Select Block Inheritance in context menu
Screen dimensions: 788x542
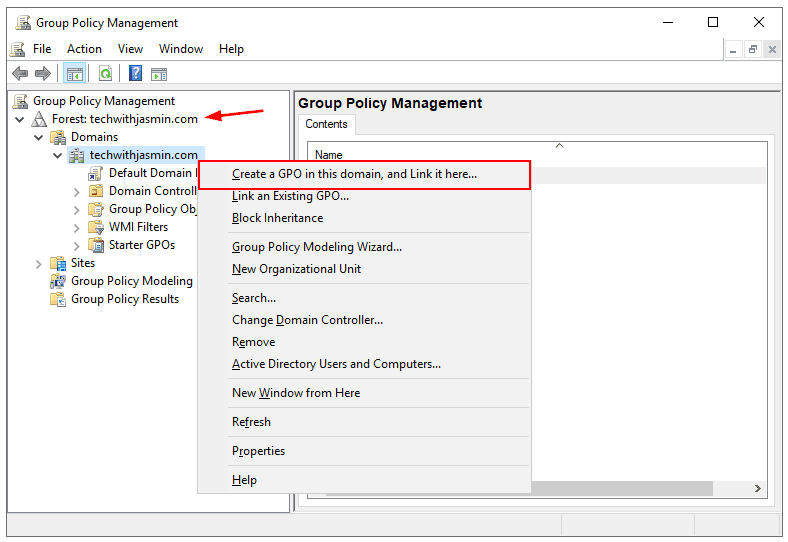[364, 218]
